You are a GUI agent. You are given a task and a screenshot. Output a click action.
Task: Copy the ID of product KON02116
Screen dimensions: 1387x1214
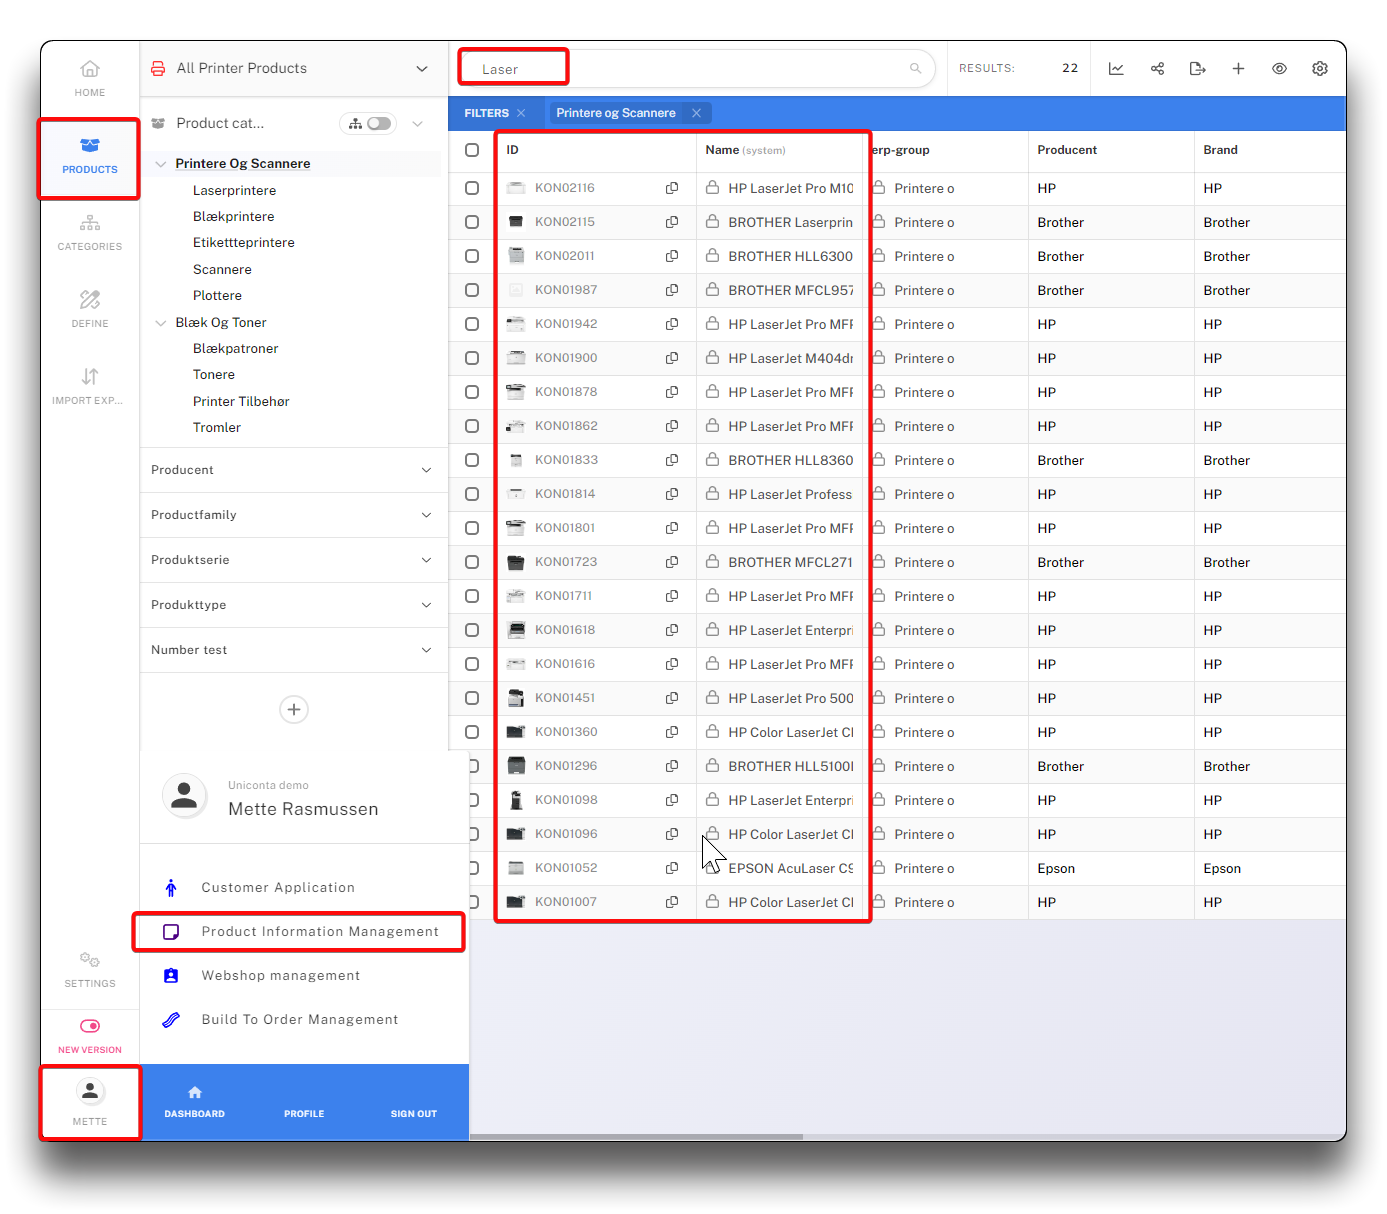(672, 188)
